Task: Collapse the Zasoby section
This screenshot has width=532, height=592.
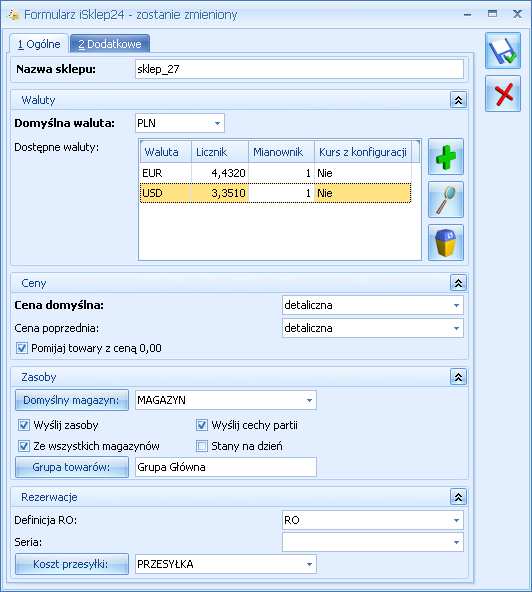Action: coord(458,377)
